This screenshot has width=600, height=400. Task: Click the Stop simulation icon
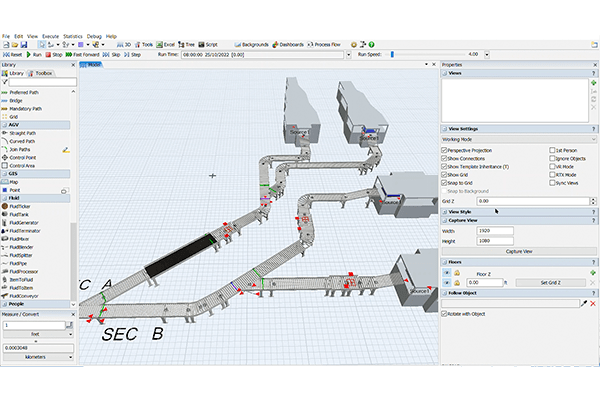(49, 54)
